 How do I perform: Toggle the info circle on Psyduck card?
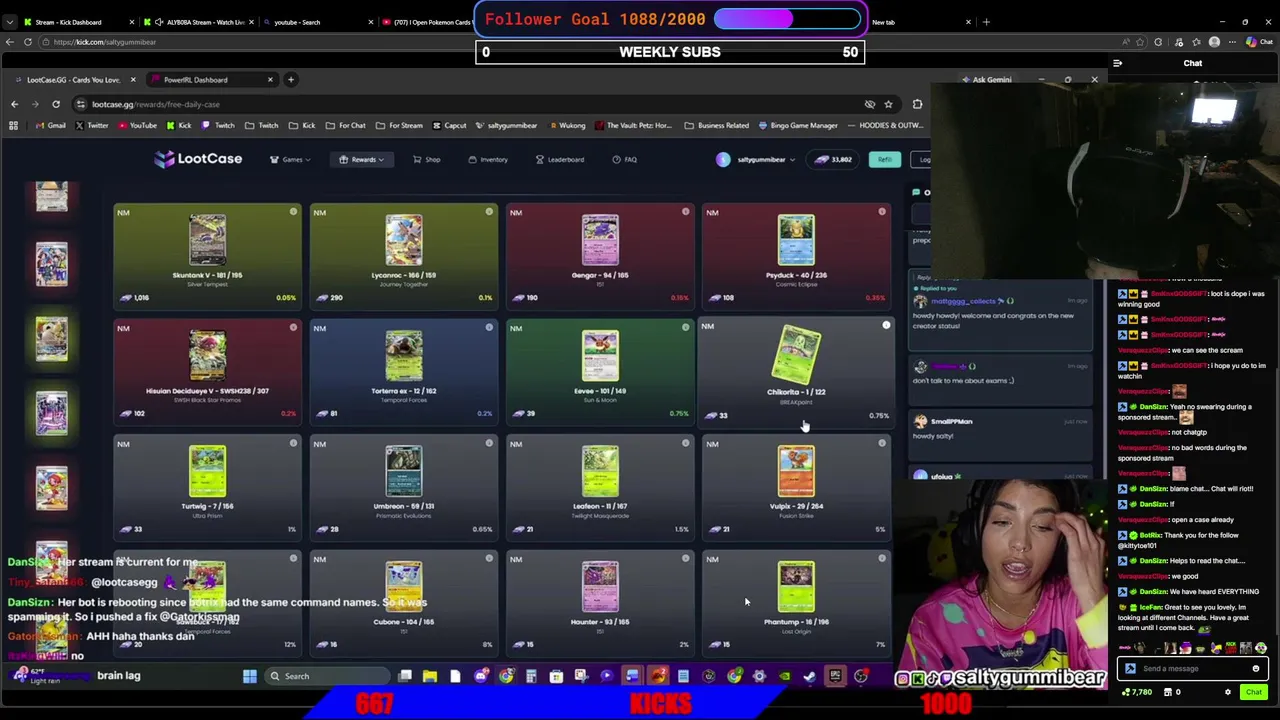(x=882, y=212)
